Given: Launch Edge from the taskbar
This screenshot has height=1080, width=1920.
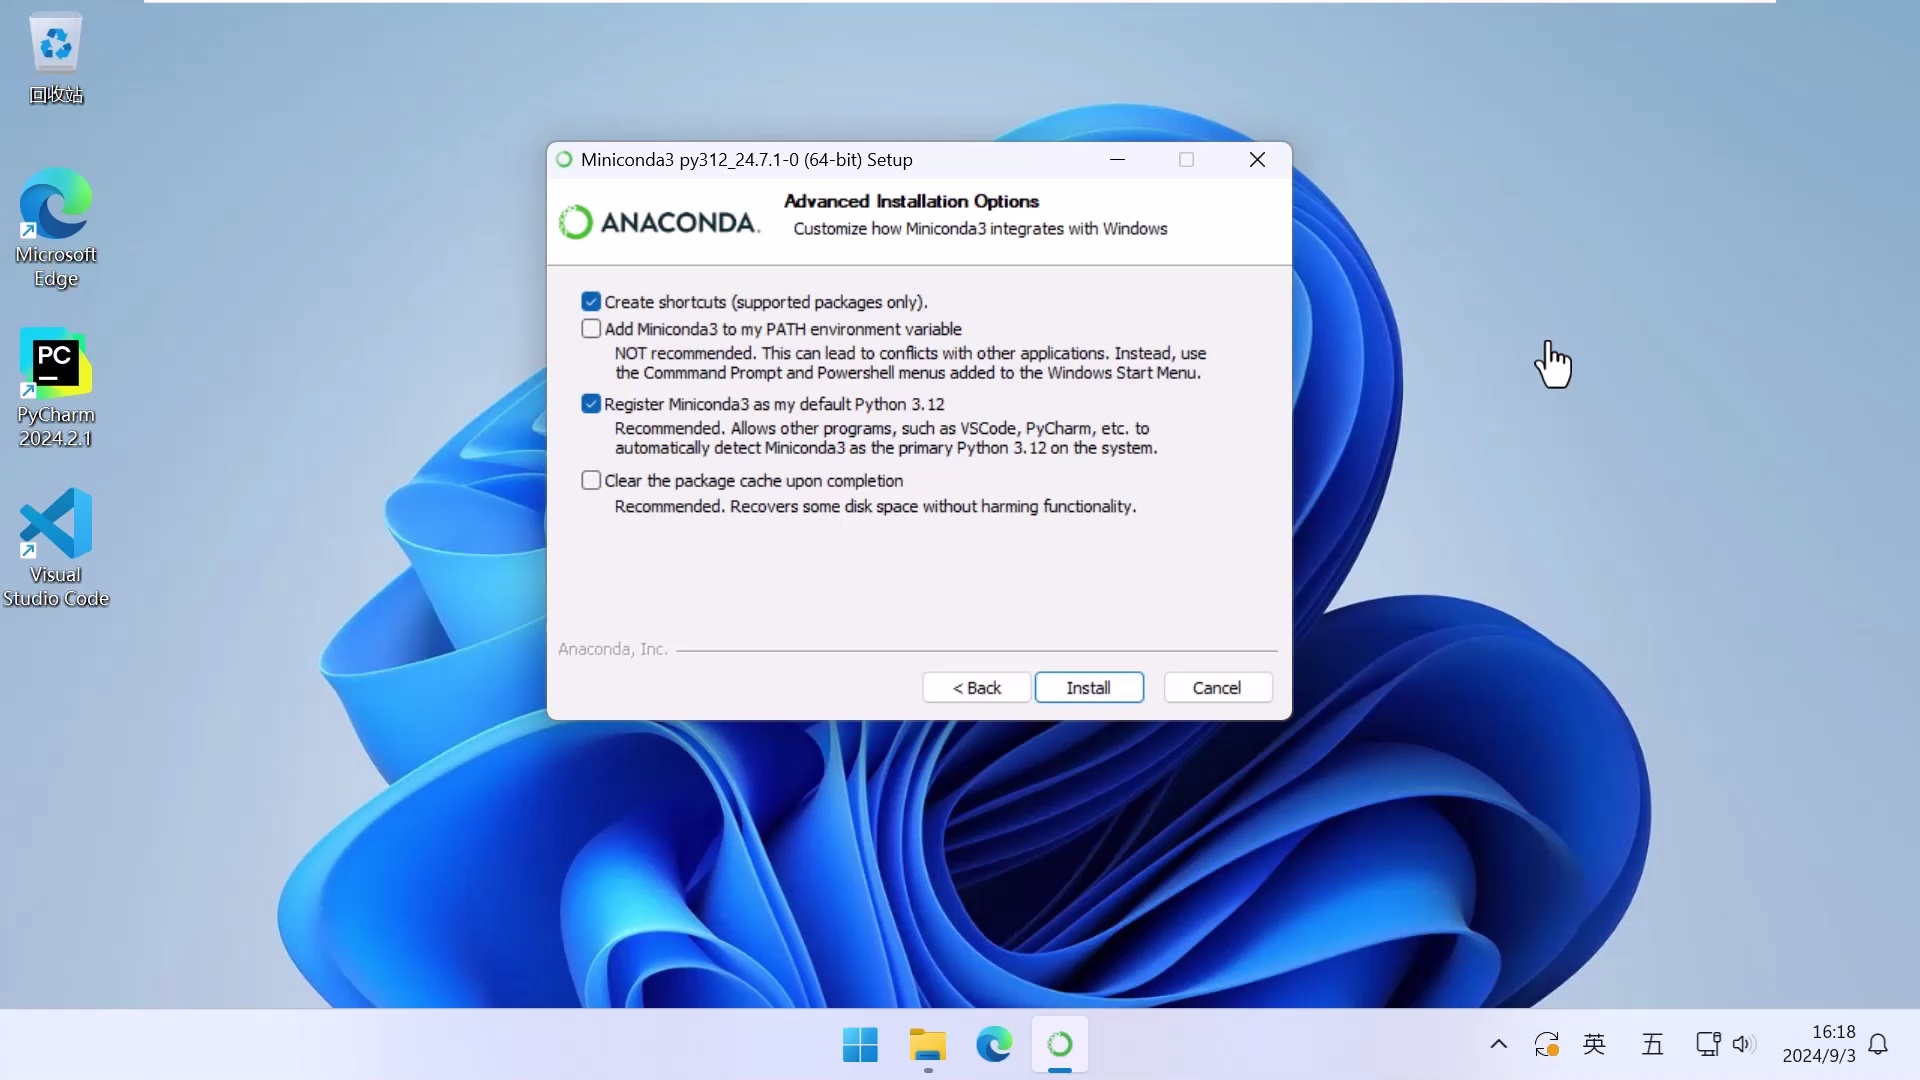Looking at the screenshot, I should [x=994, y=1045].
